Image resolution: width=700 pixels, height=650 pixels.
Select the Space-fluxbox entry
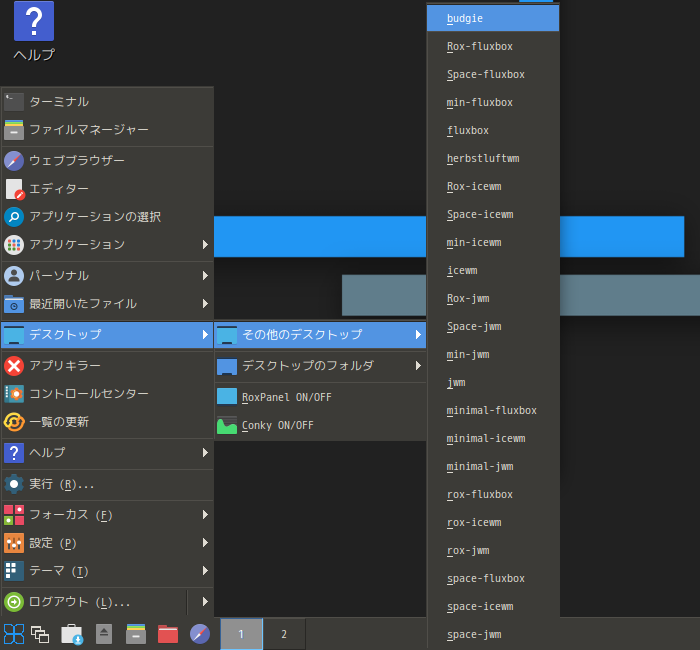click(493, 75)
